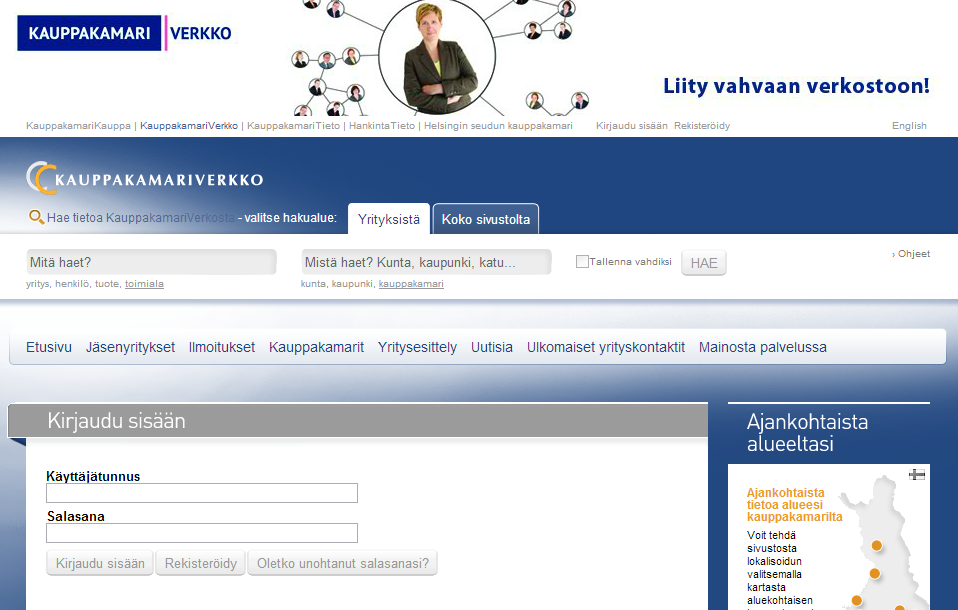Click the Käyttäjätunnus input field
Viewport: 958px width, 610px height.
202,493
